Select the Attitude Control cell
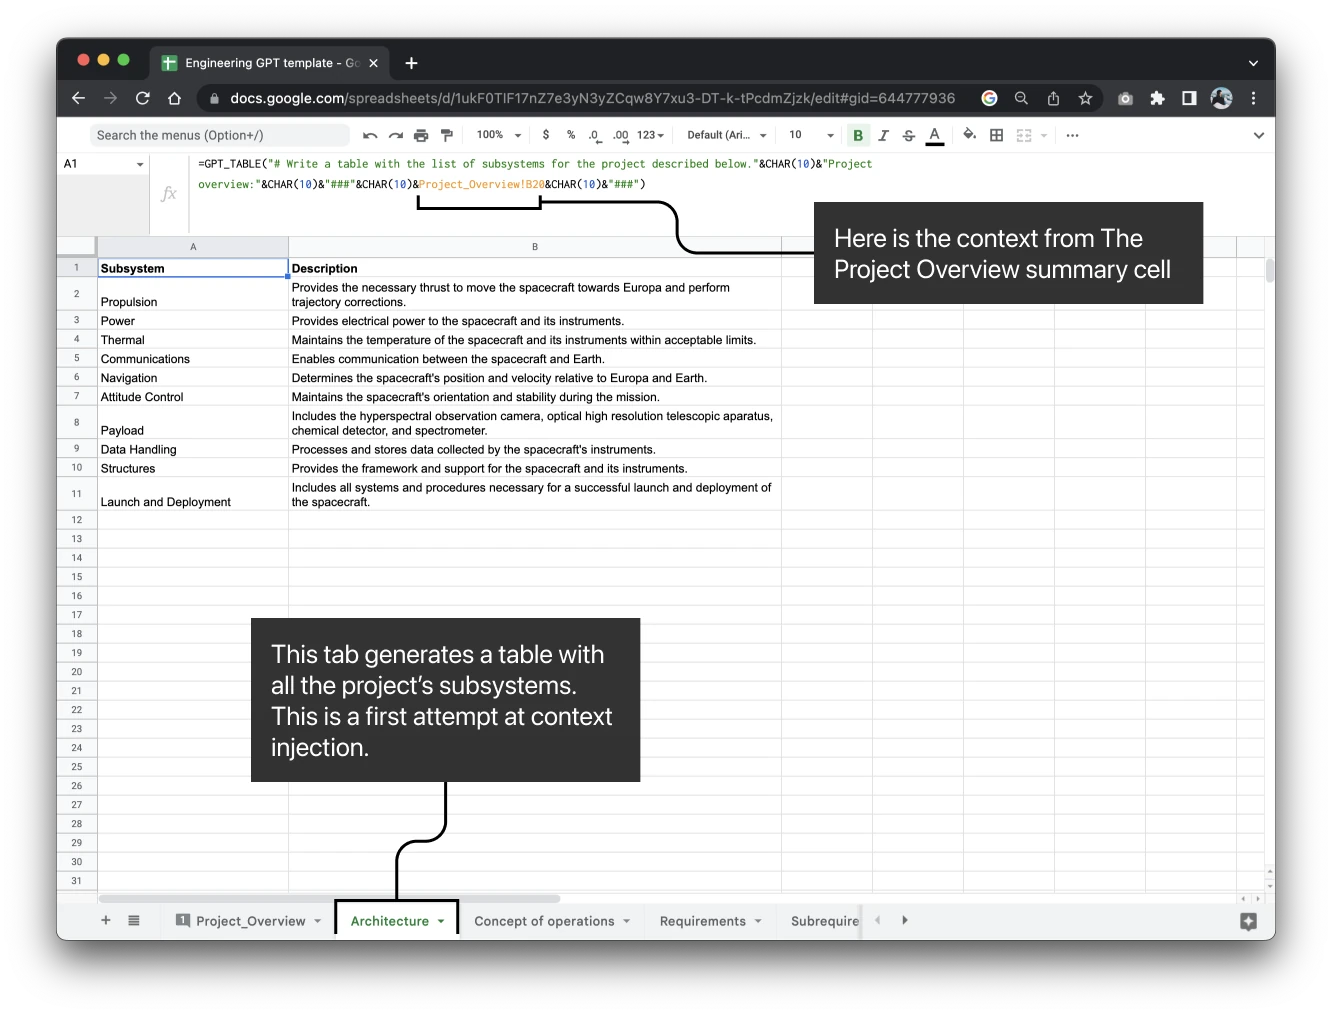The image size is (1332, 1015). (x=193, y=397)
